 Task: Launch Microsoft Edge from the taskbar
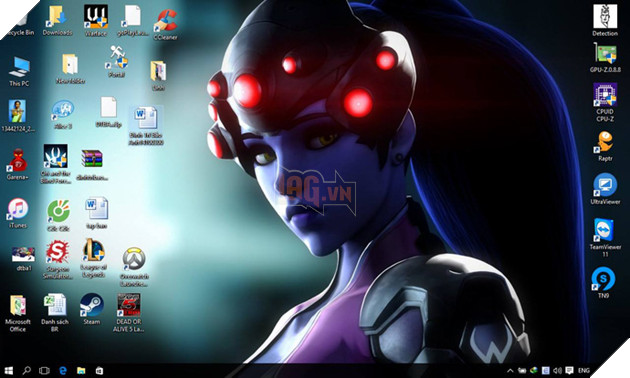(63, 370)
